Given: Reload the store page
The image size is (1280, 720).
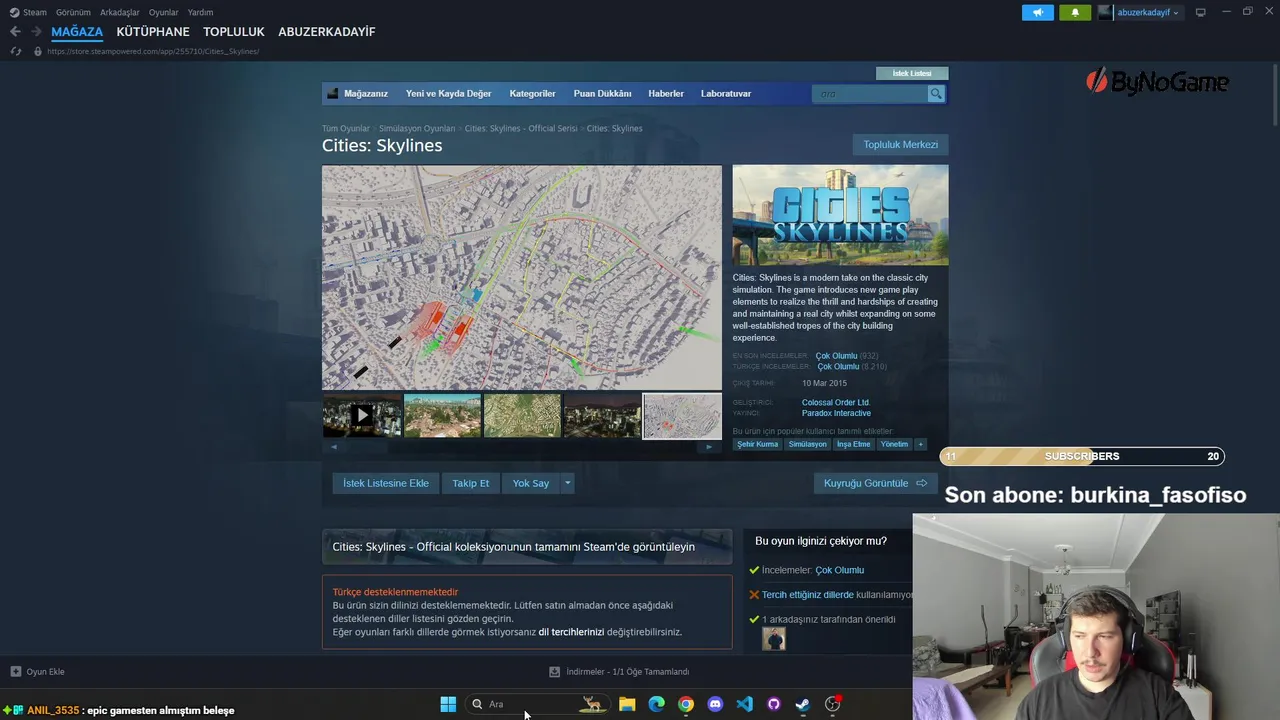Looking at the screenshot, I should [x=16, y=51].
